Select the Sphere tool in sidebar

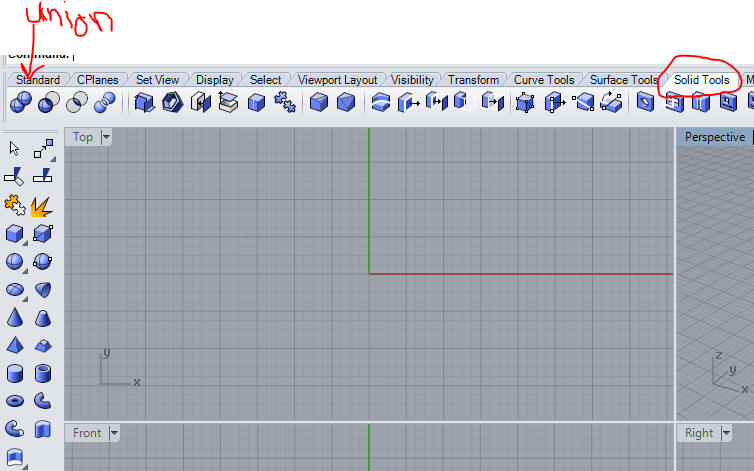[x=15, y=261]
